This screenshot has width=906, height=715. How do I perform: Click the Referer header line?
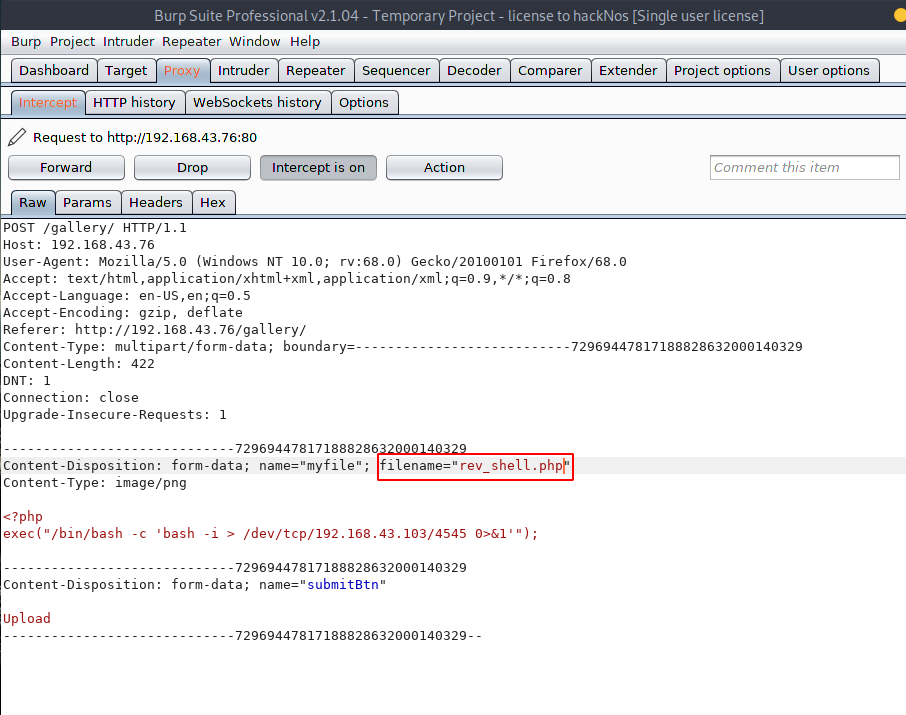[x=155, y=330]
